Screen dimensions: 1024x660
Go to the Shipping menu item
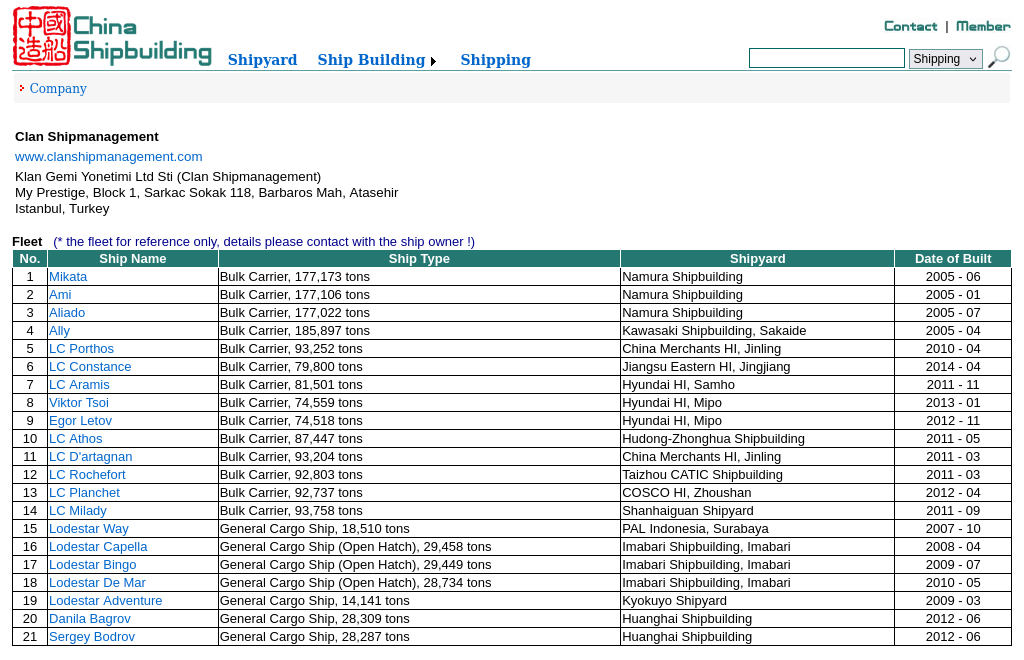[495, 60]
